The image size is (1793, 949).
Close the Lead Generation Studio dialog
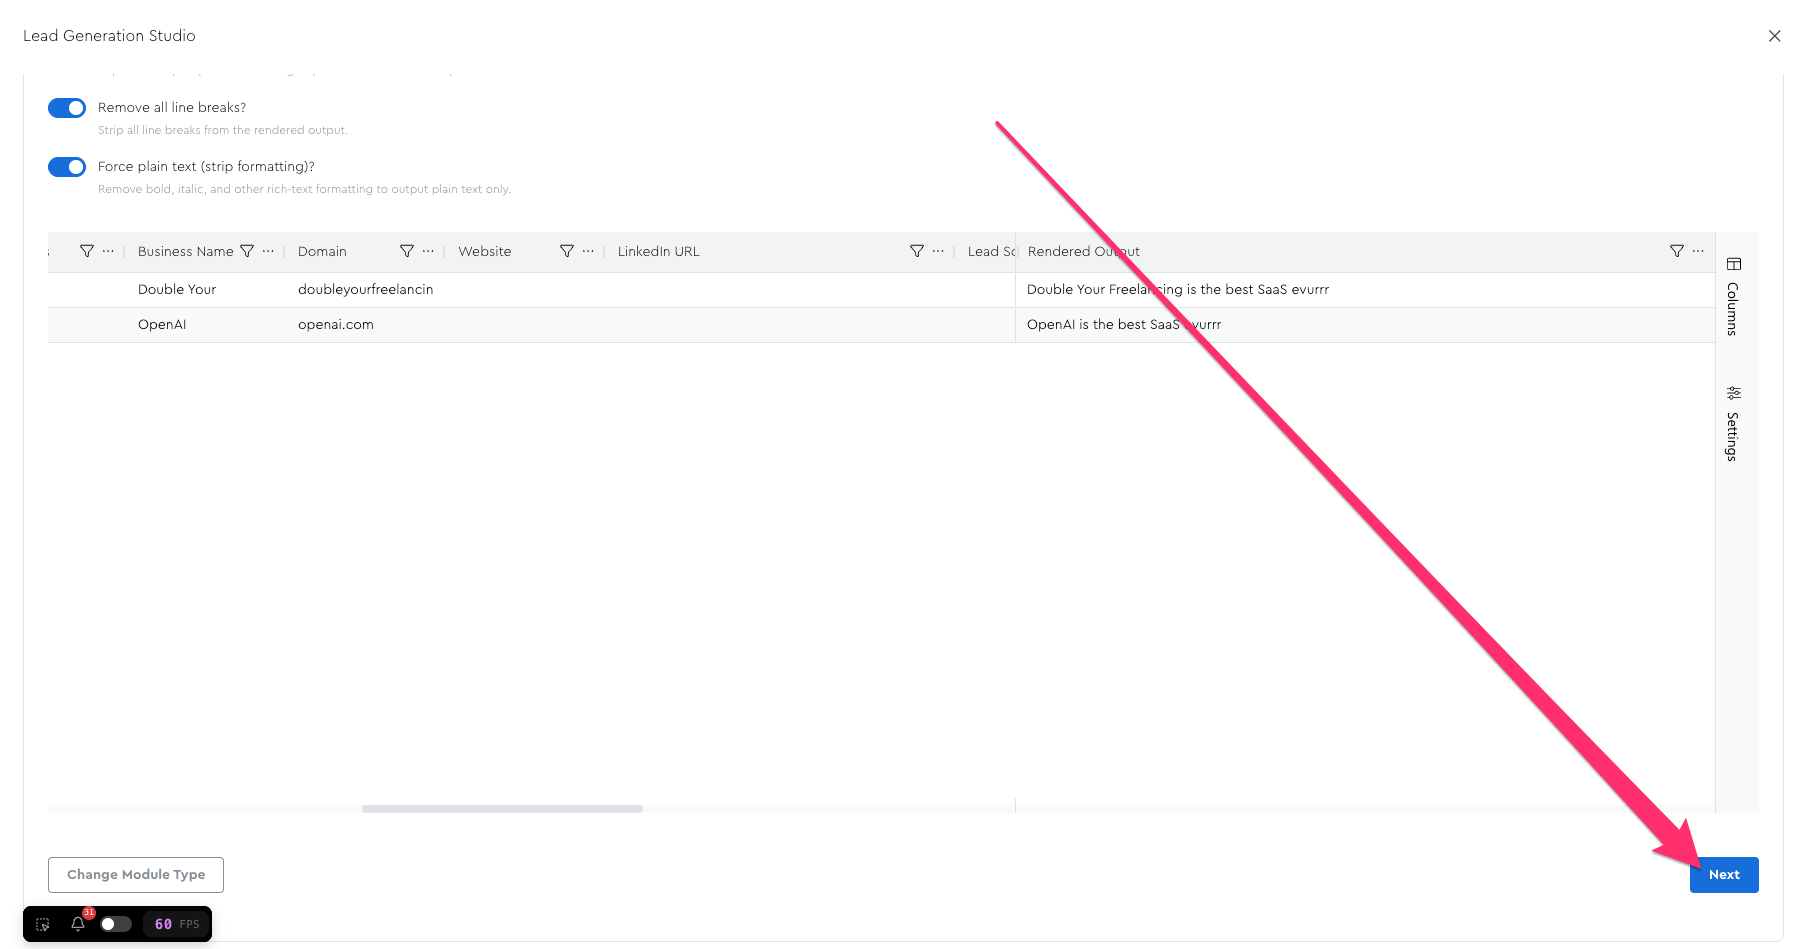(1774, 36)
